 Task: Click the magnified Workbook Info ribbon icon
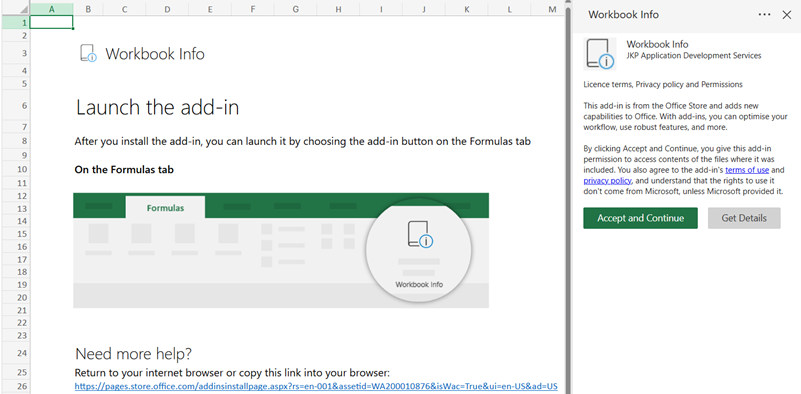click(419, 235)
